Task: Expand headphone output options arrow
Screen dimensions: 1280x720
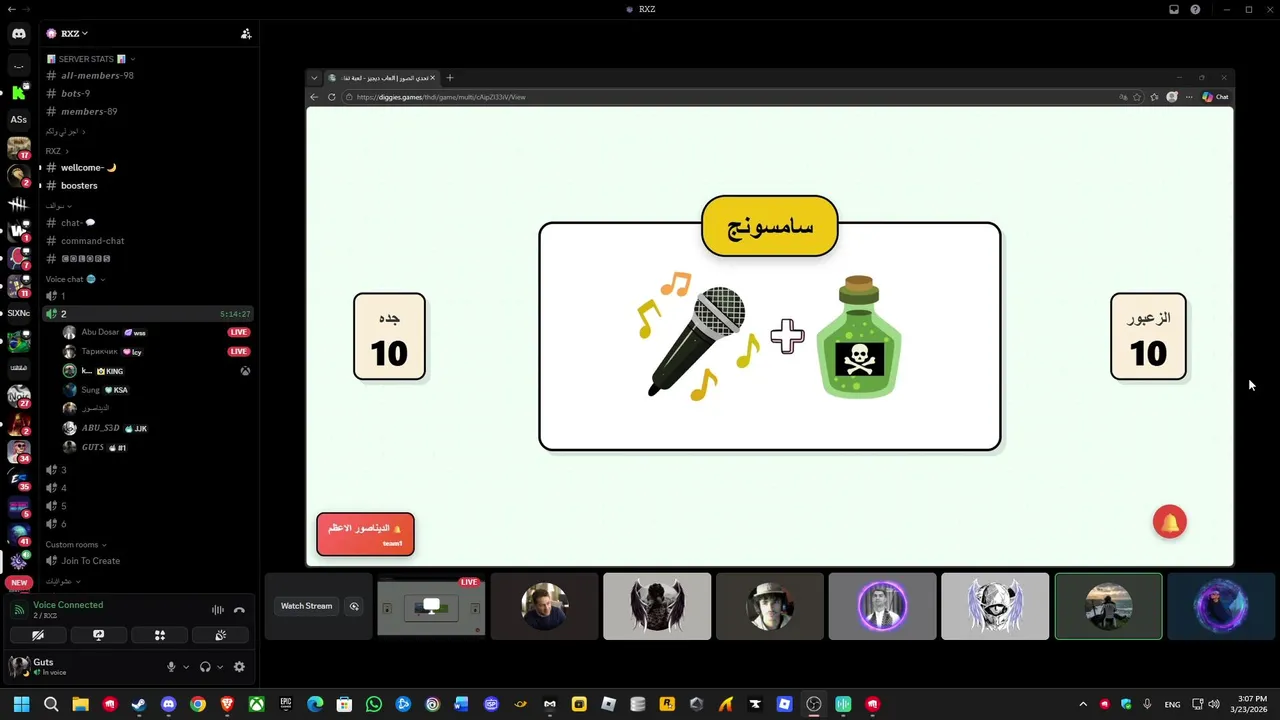Action: click(x=219, y=667)
